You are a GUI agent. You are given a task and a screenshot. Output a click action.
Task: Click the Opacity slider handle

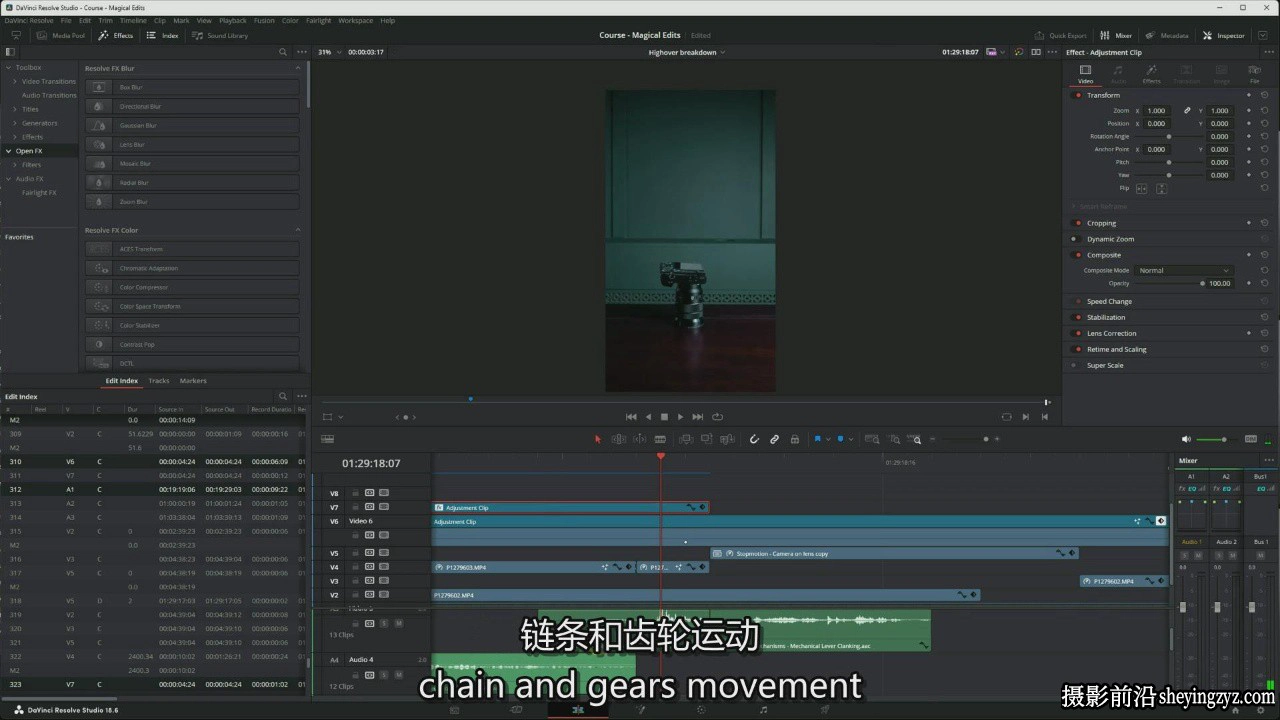(x=1202, y=283)
